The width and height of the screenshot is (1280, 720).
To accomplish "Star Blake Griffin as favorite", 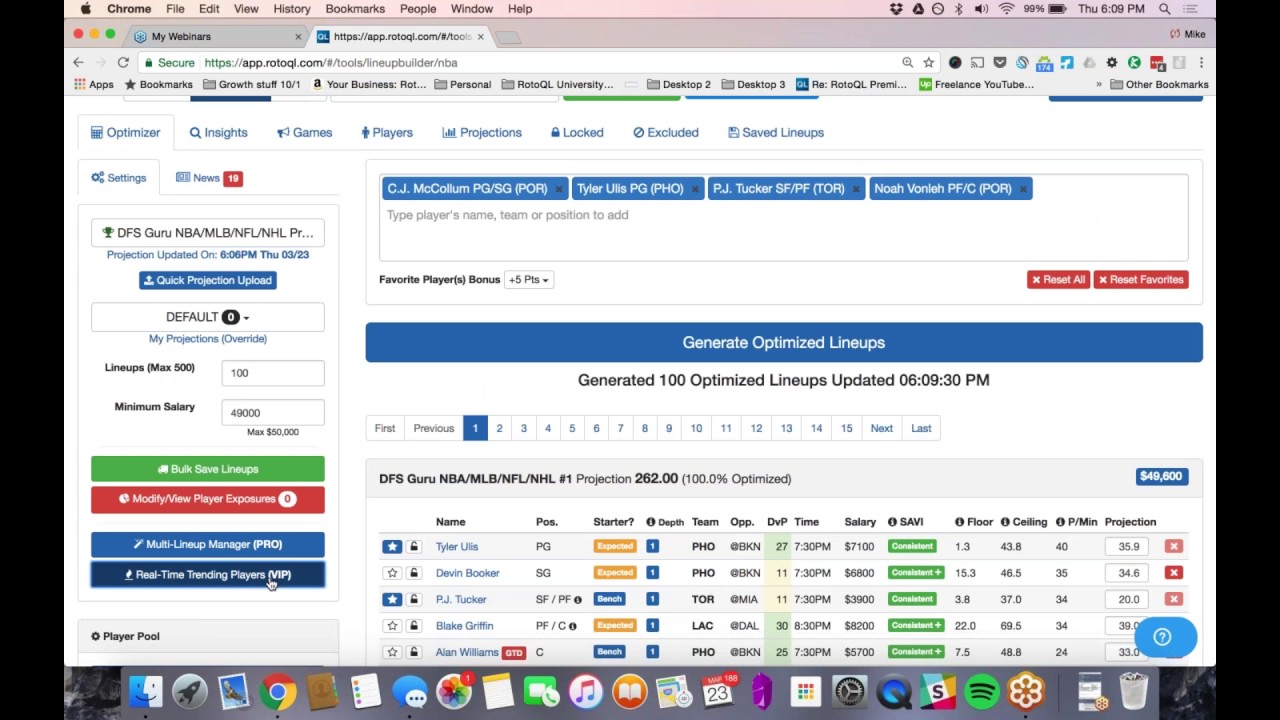I will 392,626.
